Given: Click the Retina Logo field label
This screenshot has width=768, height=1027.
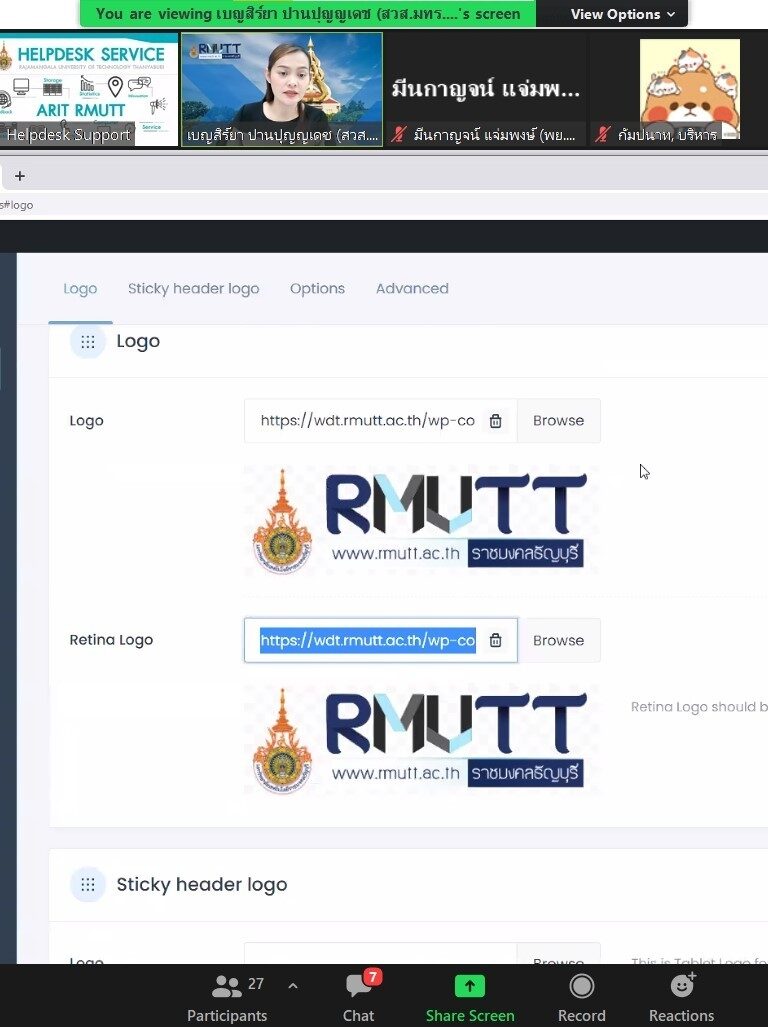Looking at the screenshot, I should click(111, 640).
